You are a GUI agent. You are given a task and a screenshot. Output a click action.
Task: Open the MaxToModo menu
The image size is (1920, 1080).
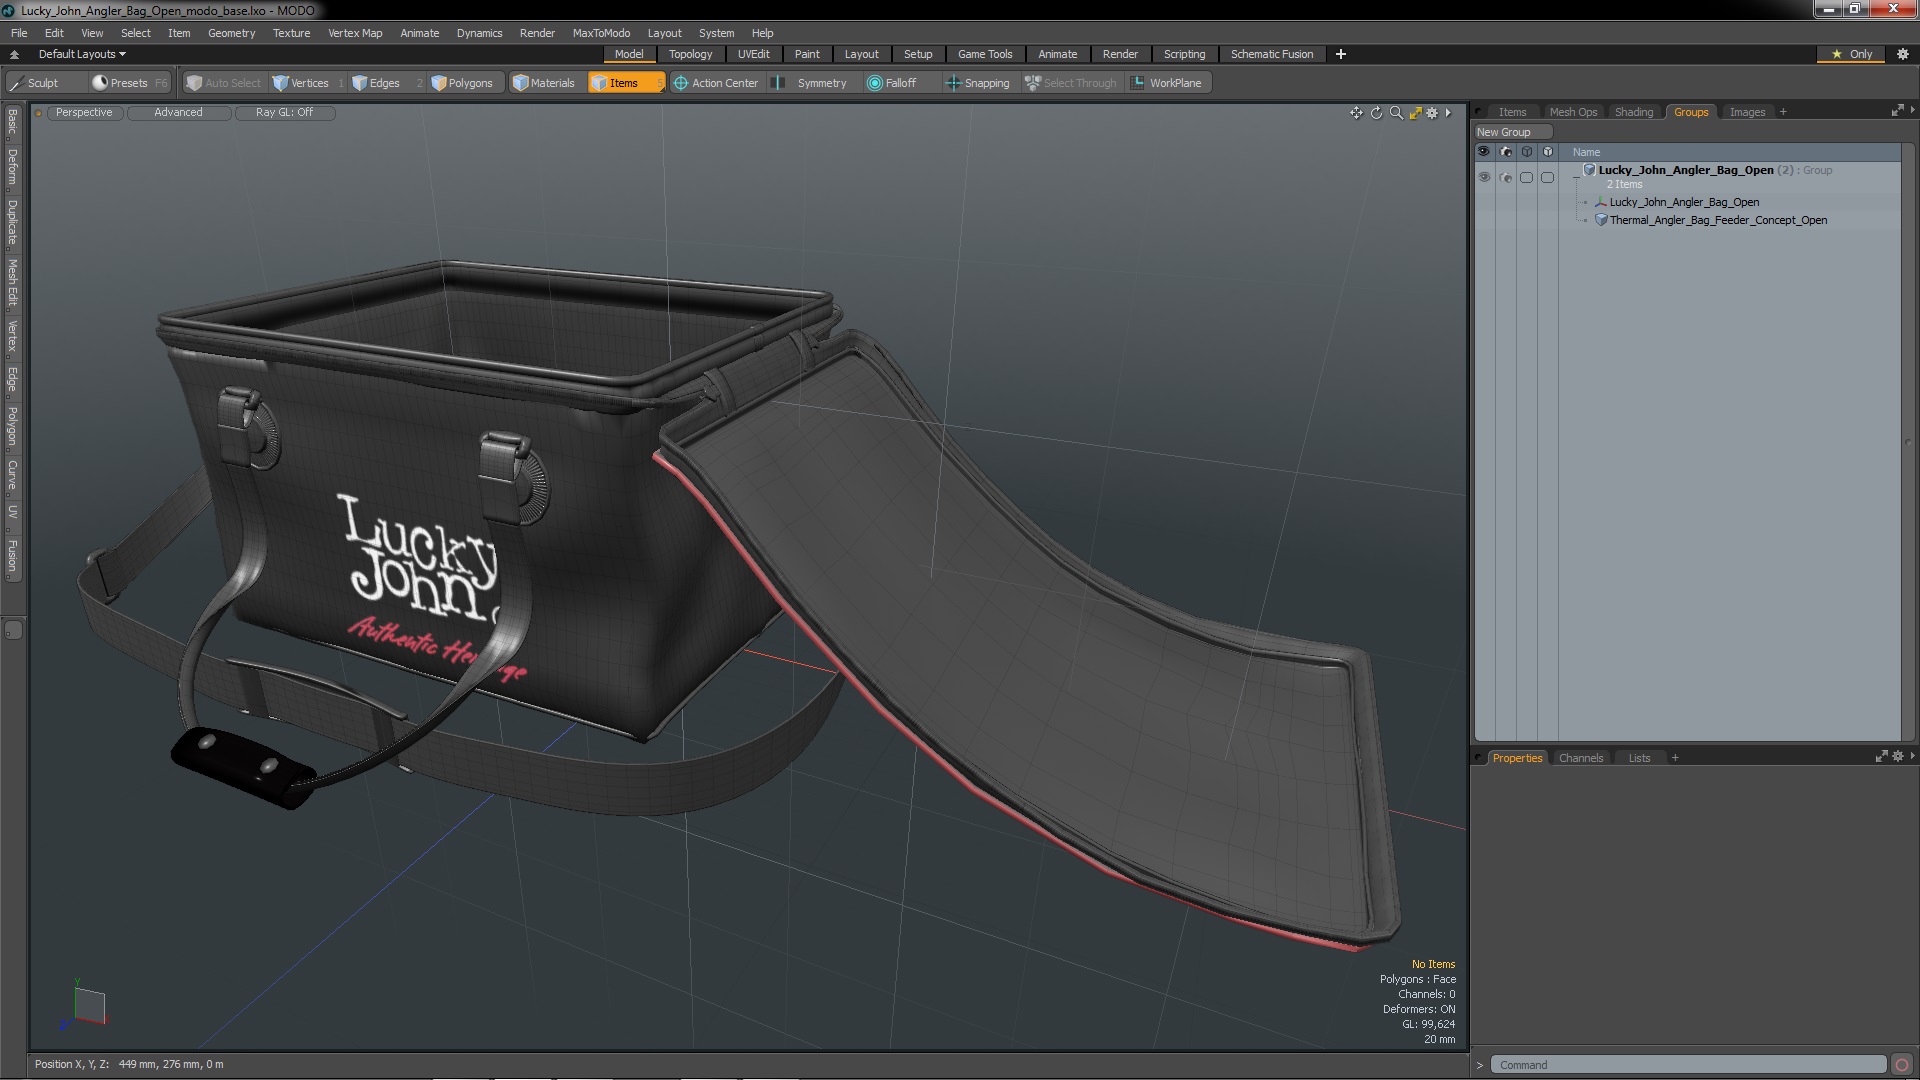click(x=601, y=33)
